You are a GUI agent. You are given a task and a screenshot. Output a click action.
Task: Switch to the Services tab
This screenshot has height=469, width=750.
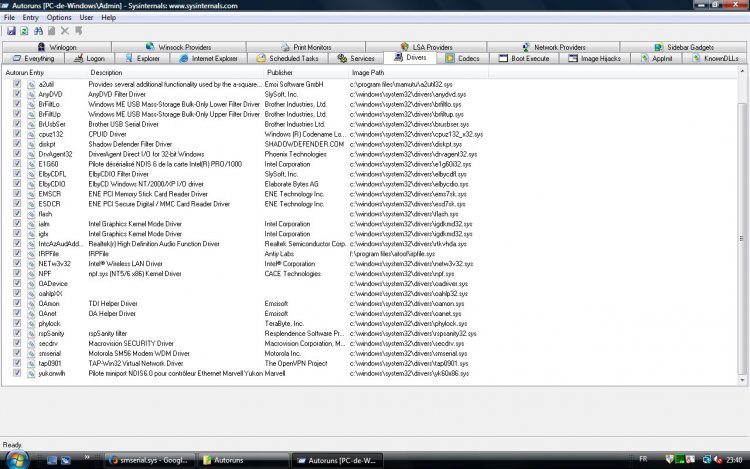click(356, 58)
